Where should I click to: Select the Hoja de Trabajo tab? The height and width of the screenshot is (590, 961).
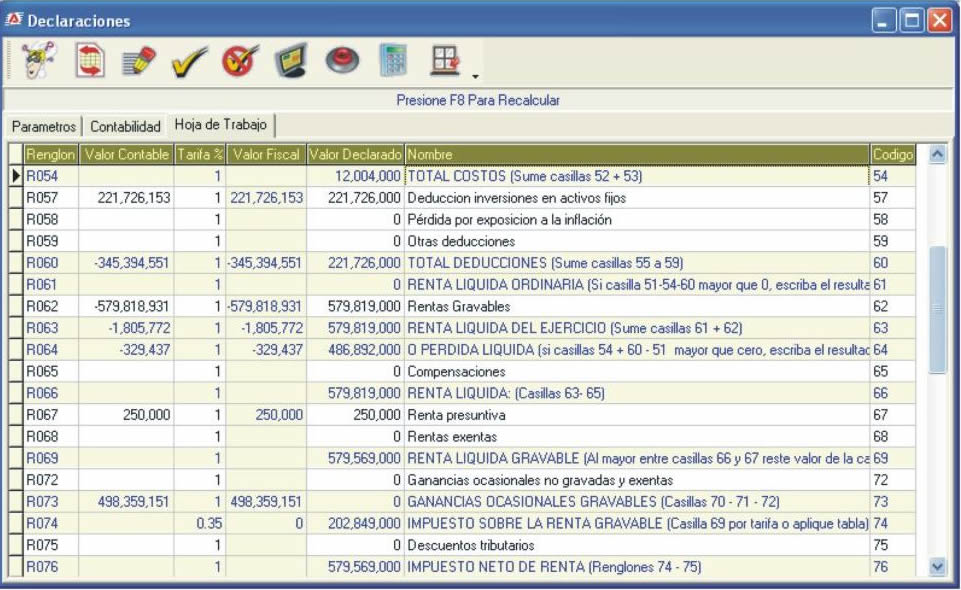[221, 124]
